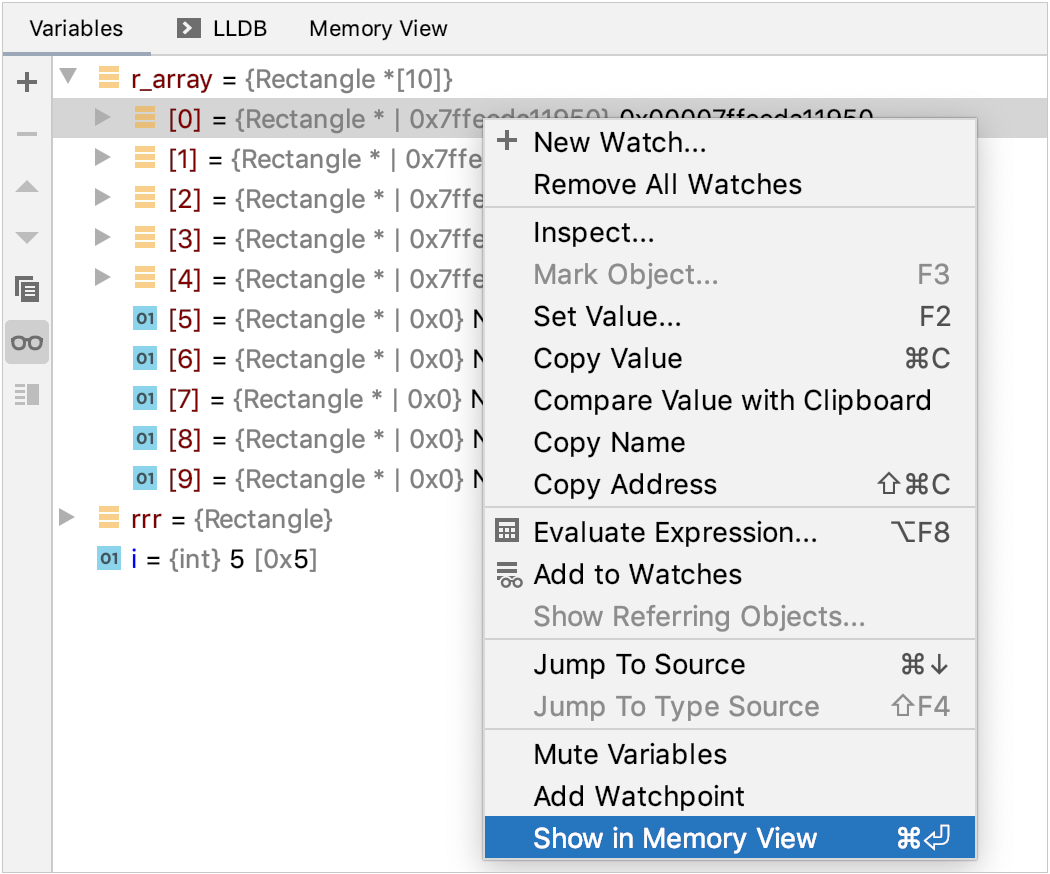Click the Add to Watches glasses icon
The width and height of the screenshot is (1050, 874).
click(x=506, y=574)
